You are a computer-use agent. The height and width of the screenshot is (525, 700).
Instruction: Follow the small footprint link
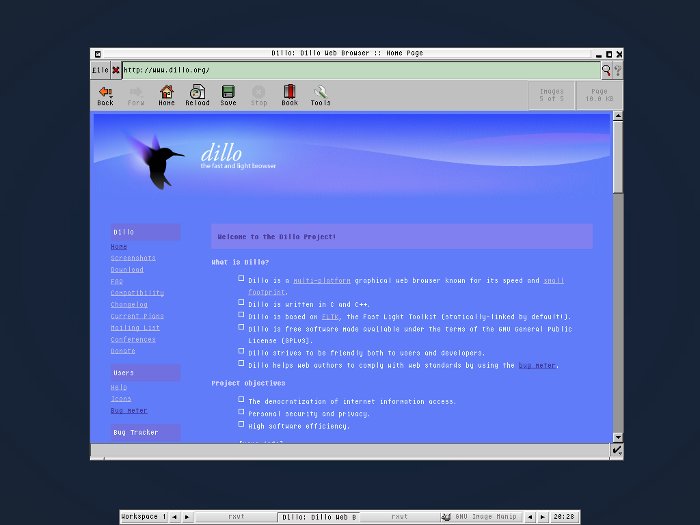click(554, 281)
